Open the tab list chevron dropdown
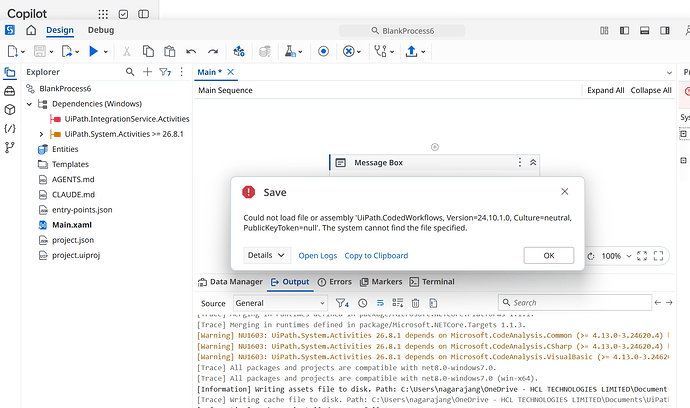The image size is (690, 408). (x=669, y=73)
